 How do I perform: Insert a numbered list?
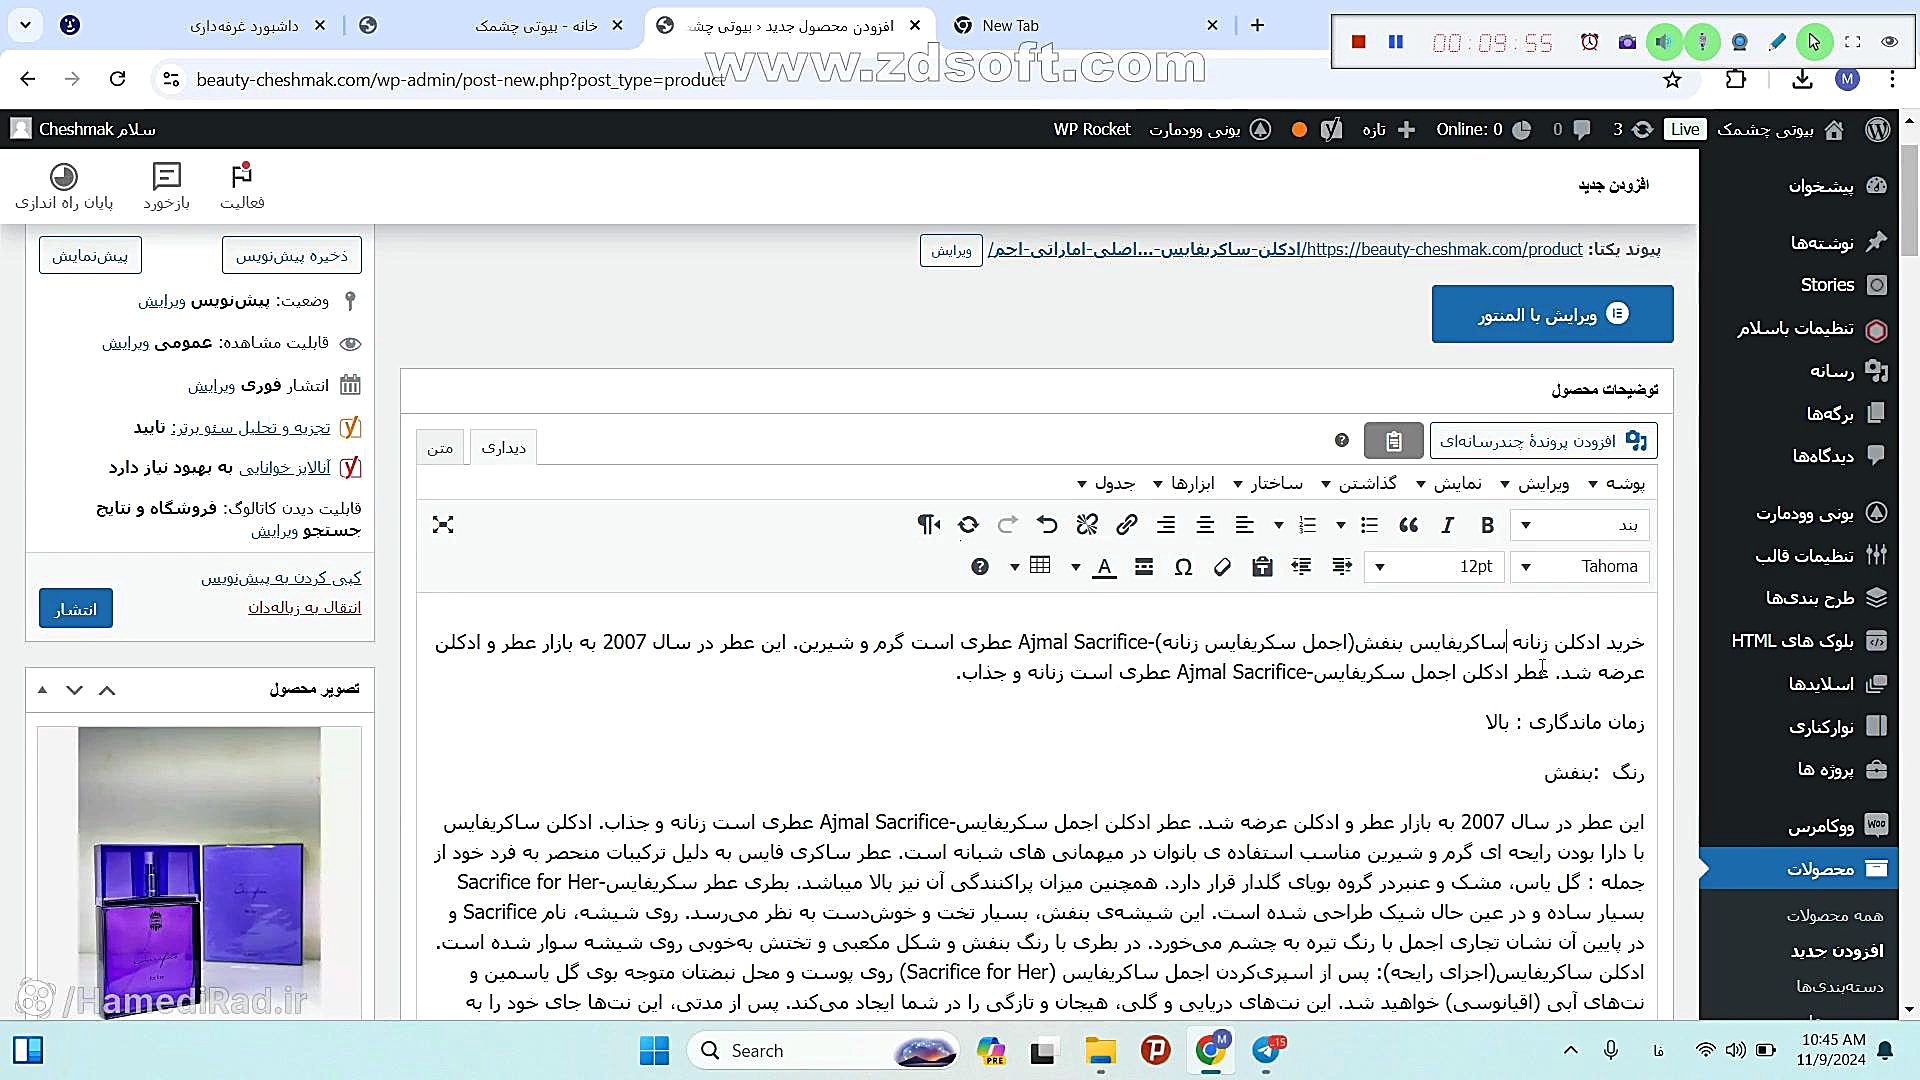pos(1307,525)
